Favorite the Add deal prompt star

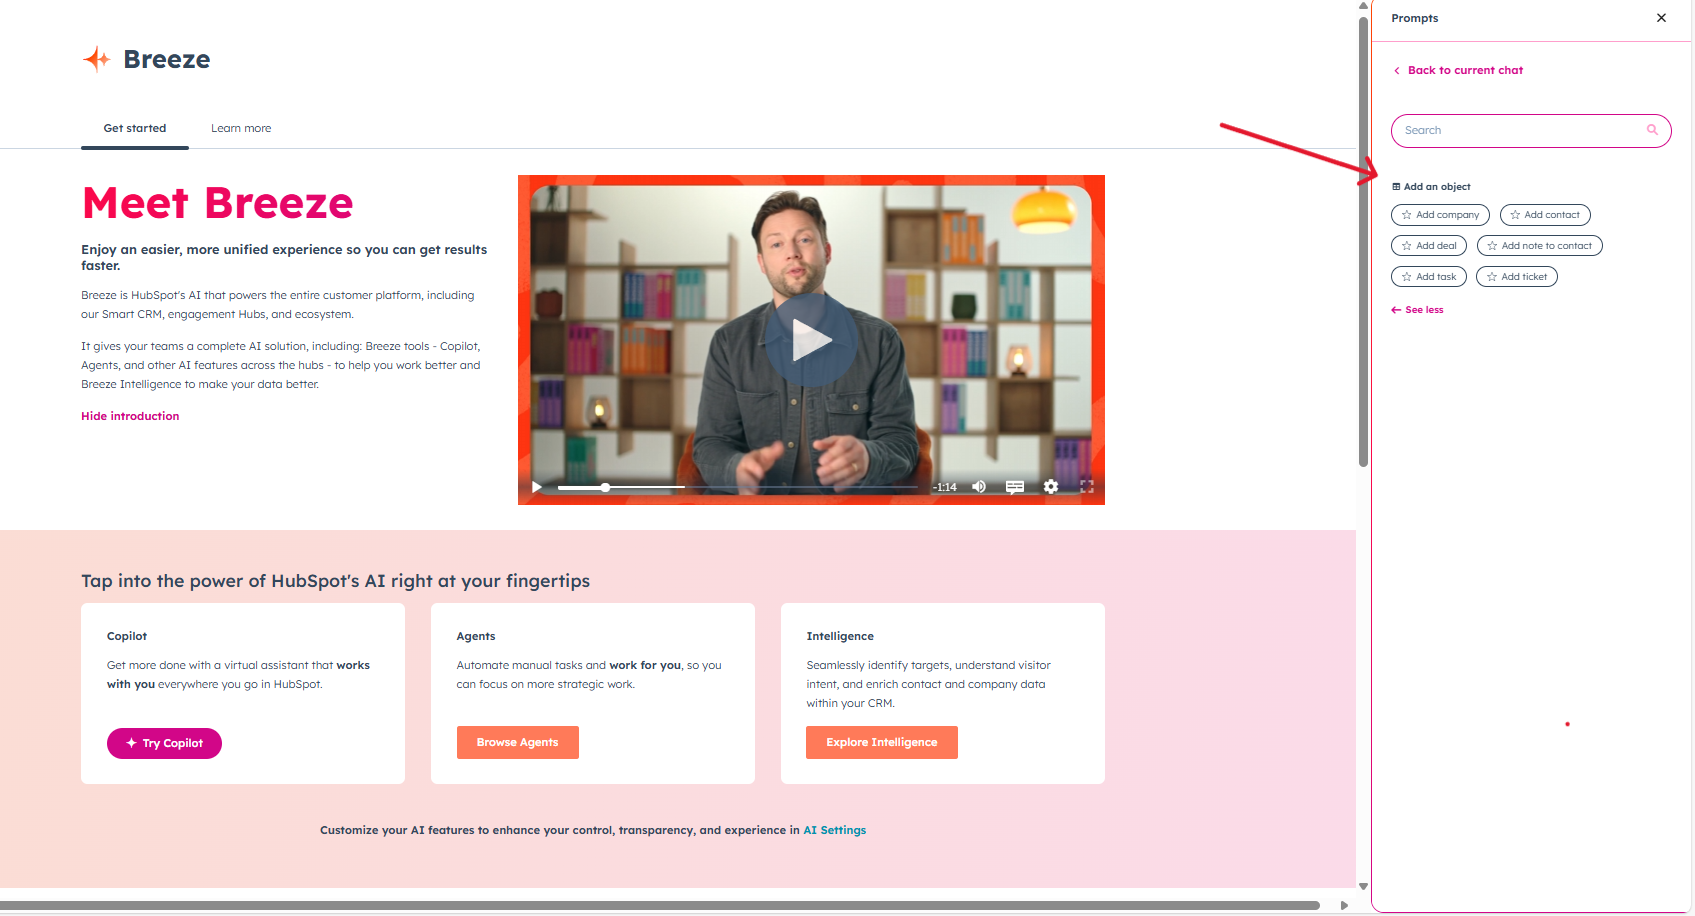coord(1406,245)
